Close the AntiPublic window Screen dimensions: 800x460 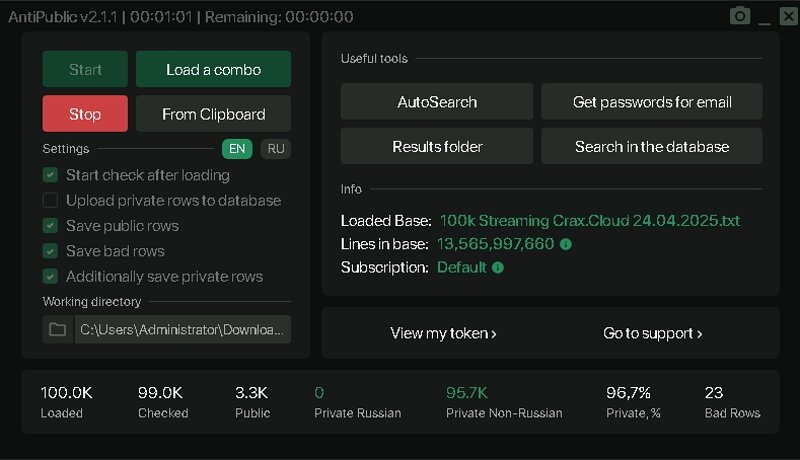point(788,16)
